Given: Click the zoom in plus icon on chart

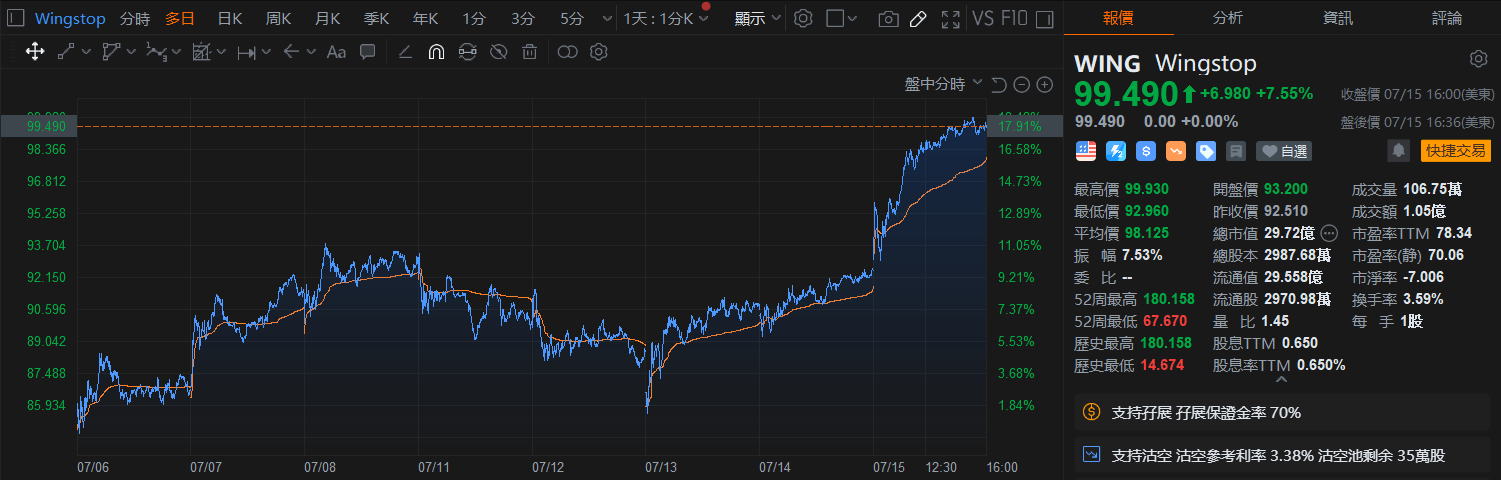Looking at the screenshot, I should [1044, 85].
